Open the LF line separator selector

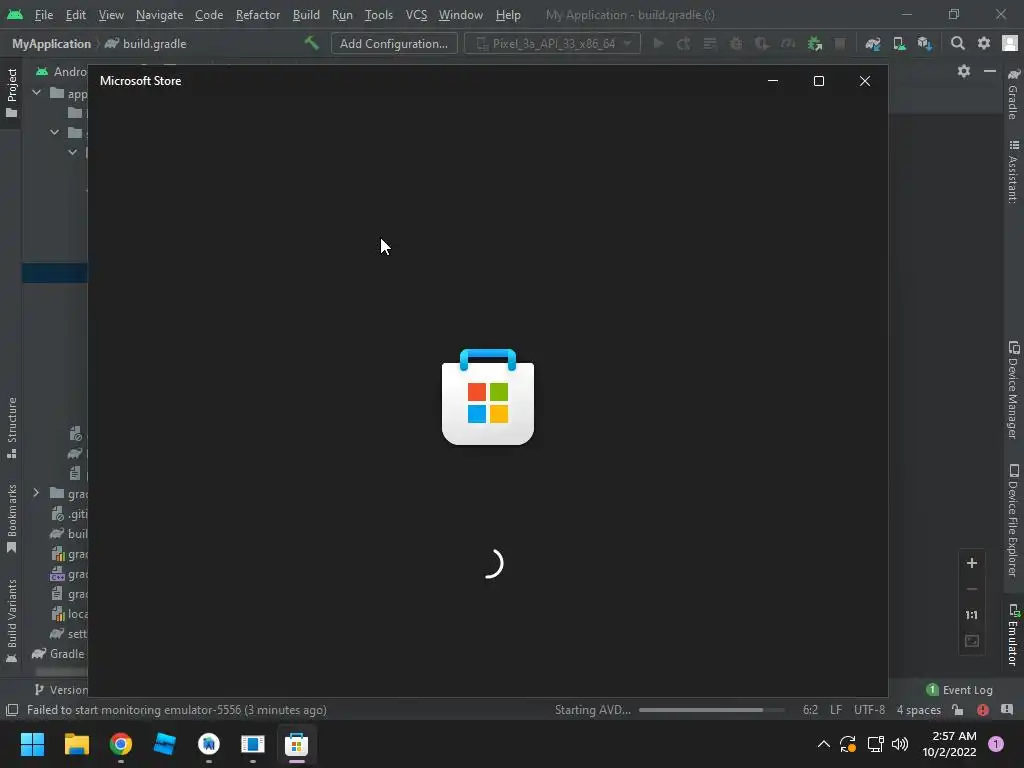point(836,710)
